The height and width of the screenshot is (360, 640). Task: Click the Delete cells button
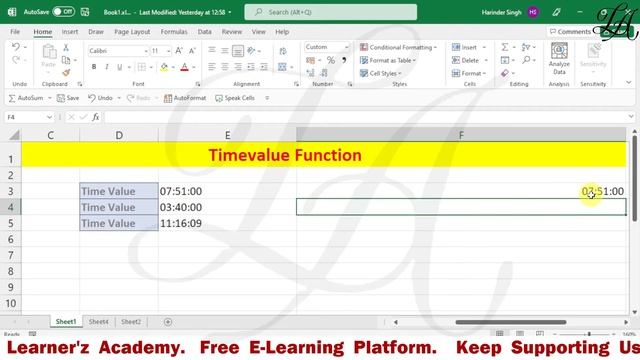tap(465, 60)
